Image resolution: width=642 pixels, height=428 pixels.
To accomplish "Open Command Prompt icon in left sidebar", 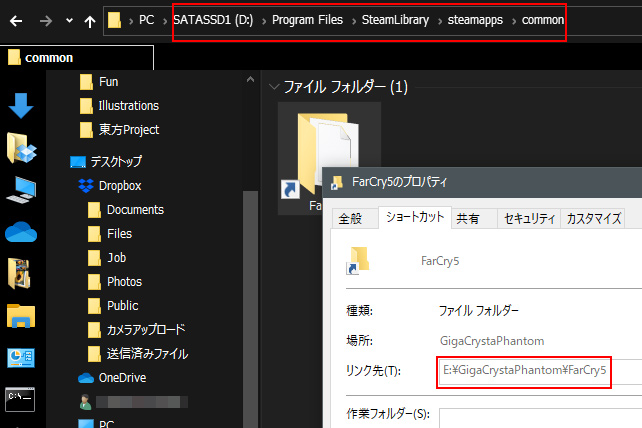I will (20, 399).
